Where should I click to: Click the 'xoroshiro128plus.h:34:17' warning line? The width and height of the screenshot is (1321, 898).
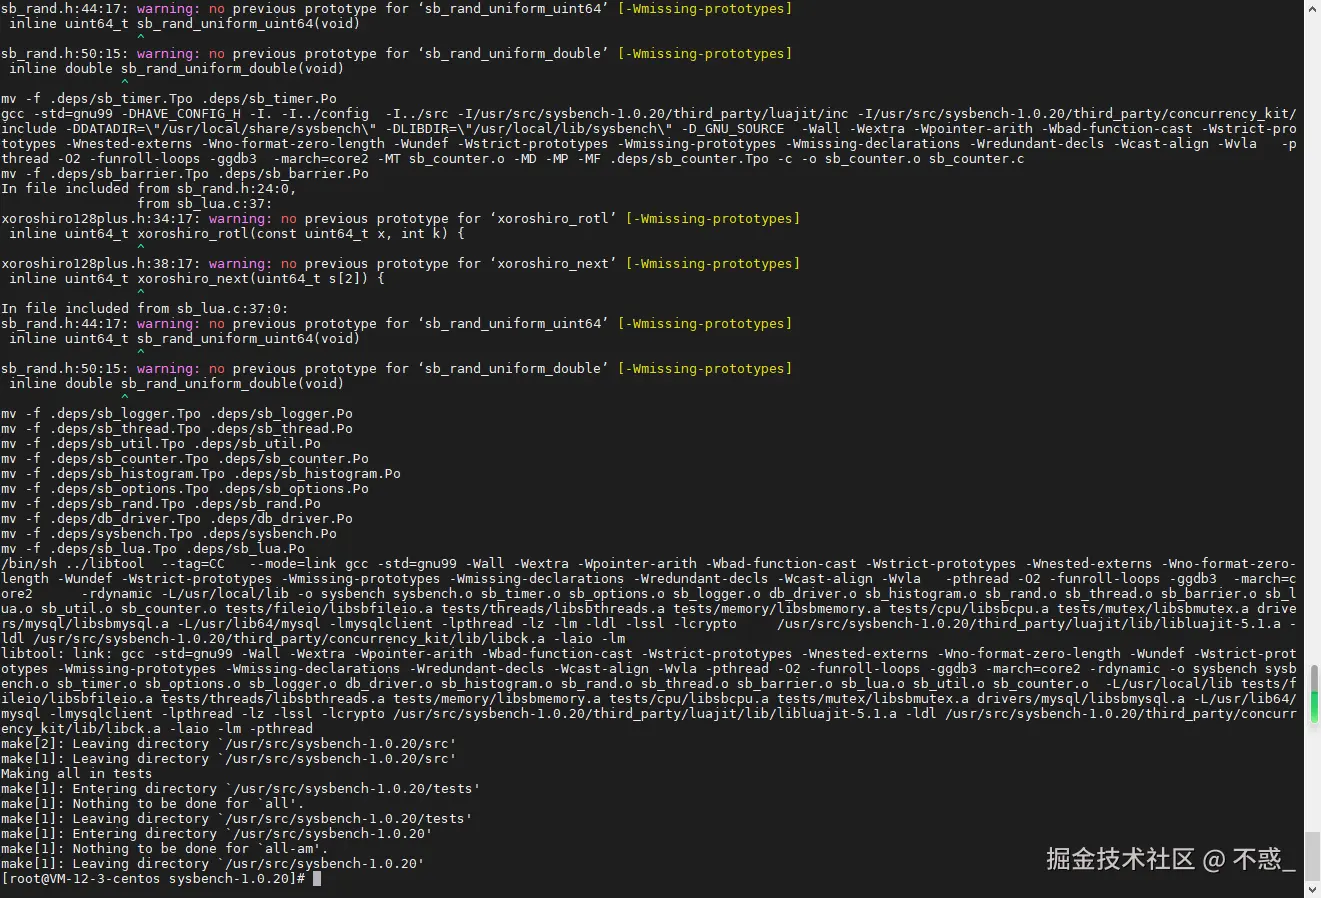tap(400, 218)
